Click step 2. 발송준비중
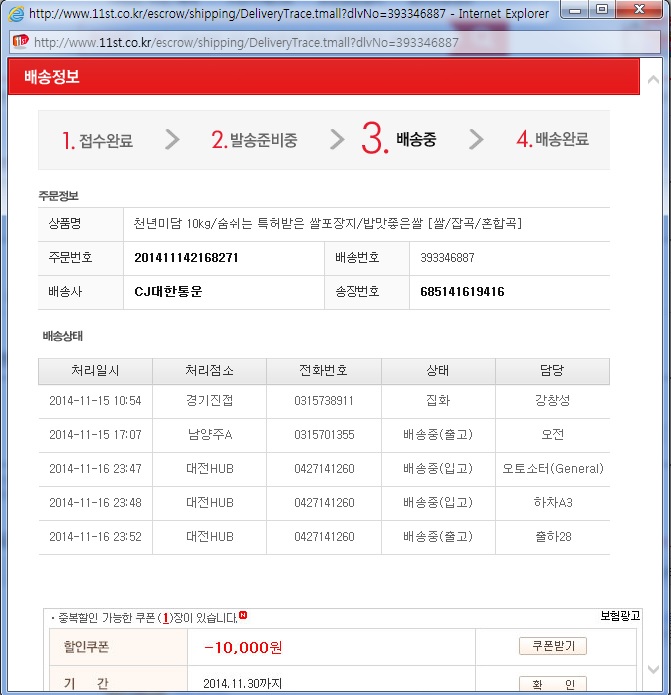Image resolution: width=671 pixels, height=695 pixels. tap(254, 140)
